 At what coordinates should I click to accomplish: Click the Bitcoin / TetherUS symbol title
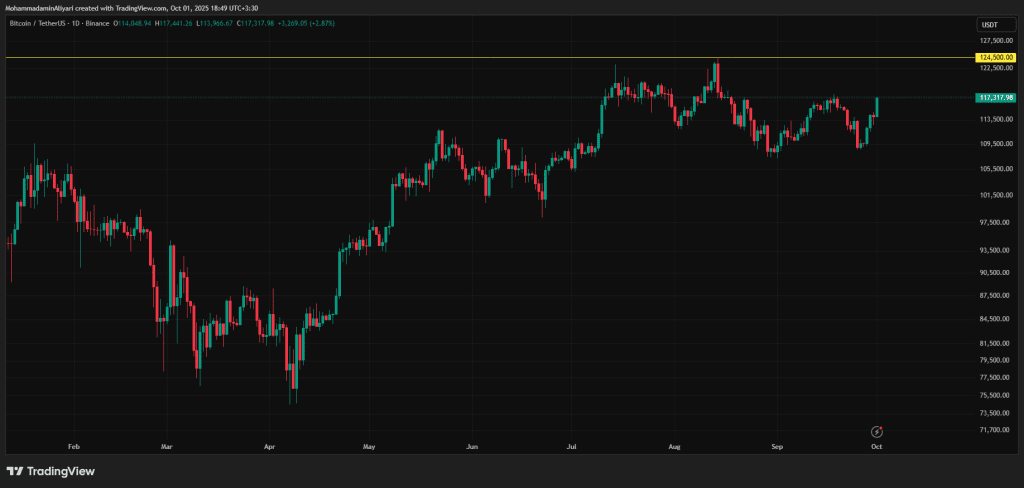coord(46,21)
